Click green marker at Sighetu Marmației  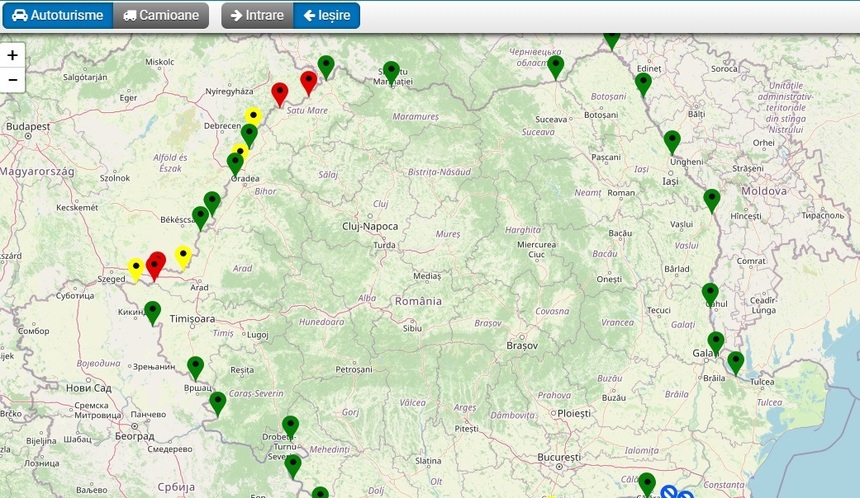(x=391, y=71)
